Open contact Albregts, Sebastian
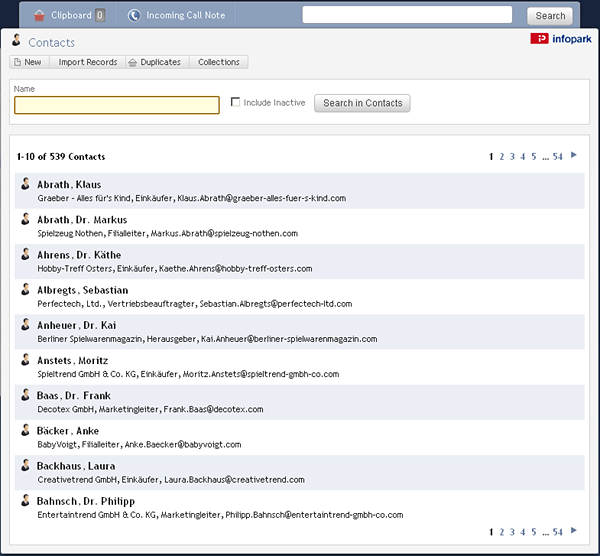The width and height of the screenshot is (600, 556). [83, 290]
